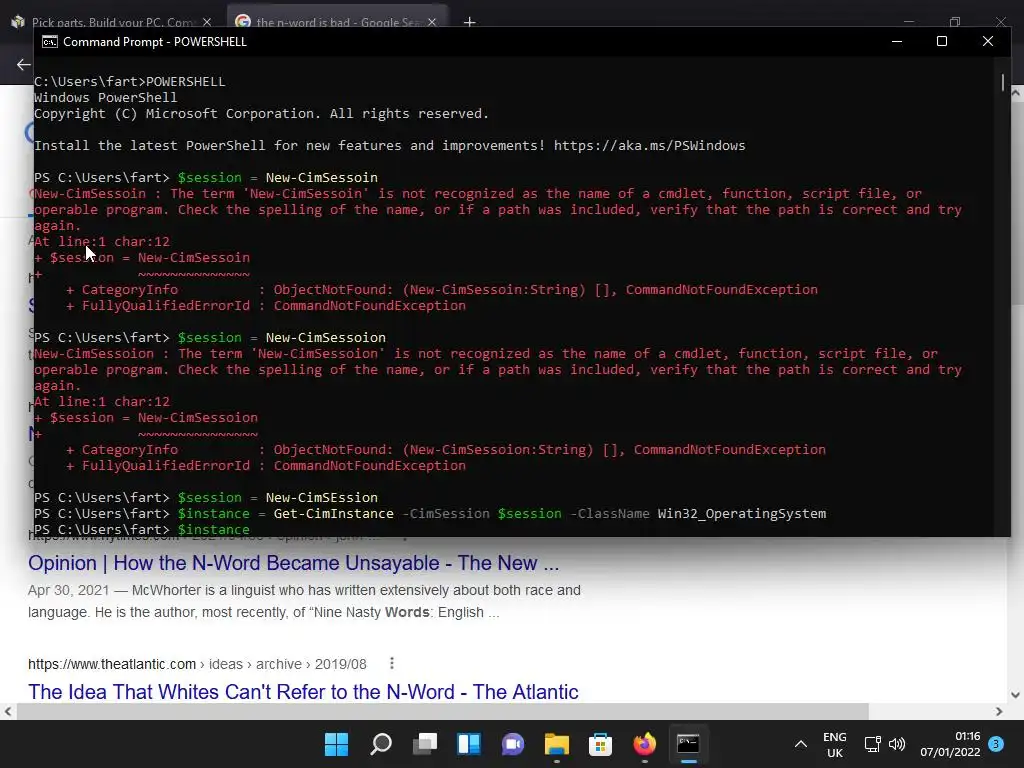
Task: Click the https://aka.ms/PSWindows URL text
Action: tap(650, 146)
